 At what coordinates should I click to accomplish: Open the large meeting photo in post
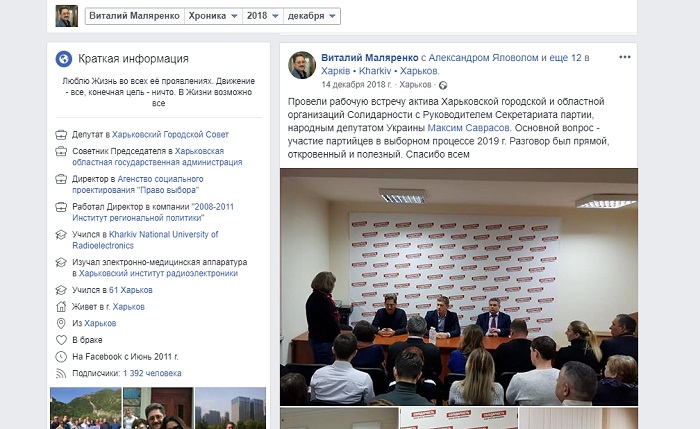click(x=458, y=287)
